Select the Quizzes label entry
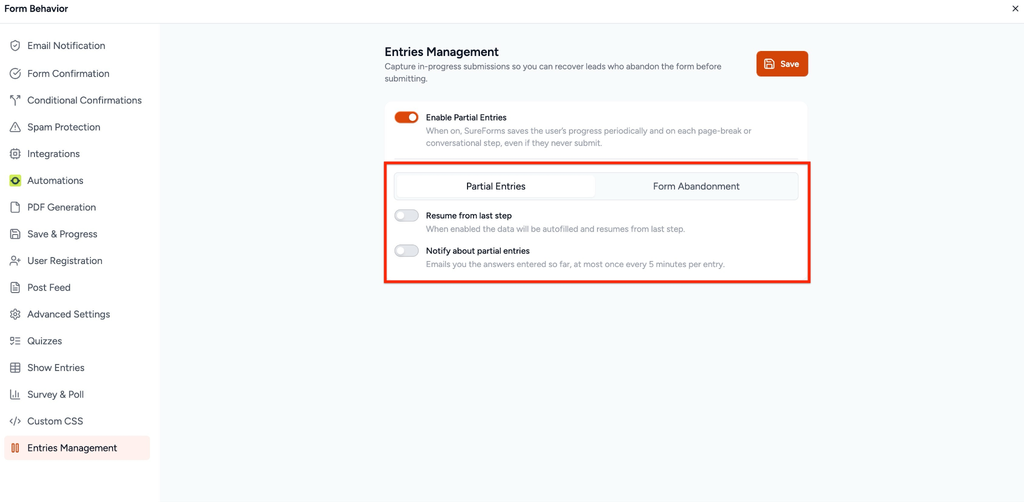The image size is (1024, 502). pos(44,341)
